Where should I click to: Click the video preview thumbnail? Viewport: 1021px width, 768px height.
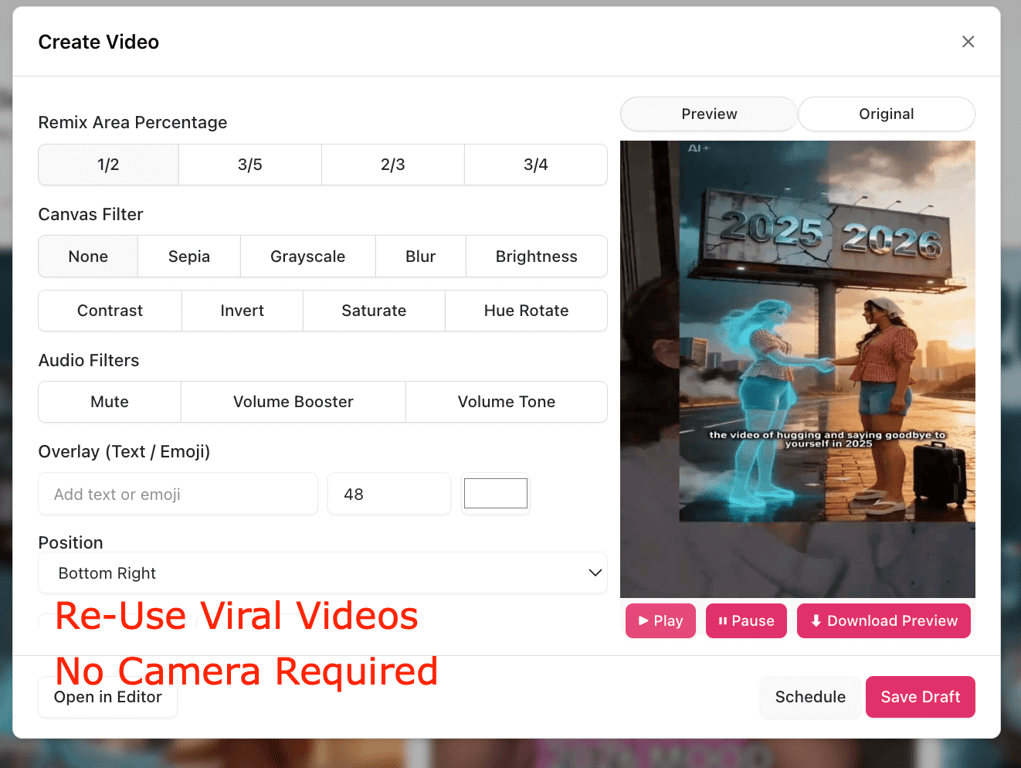798,369
